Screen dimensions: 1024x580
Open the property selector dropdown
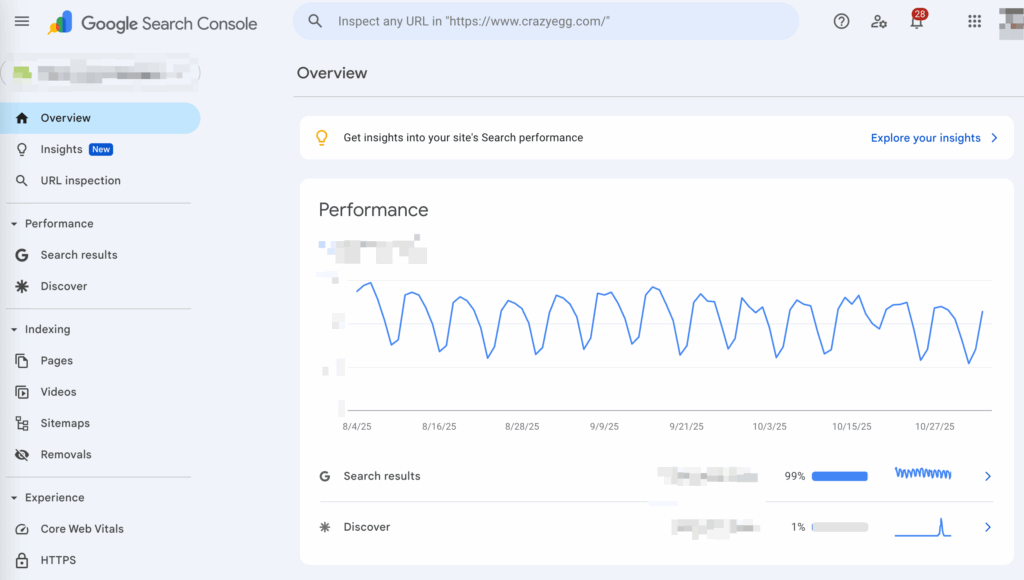100,72
